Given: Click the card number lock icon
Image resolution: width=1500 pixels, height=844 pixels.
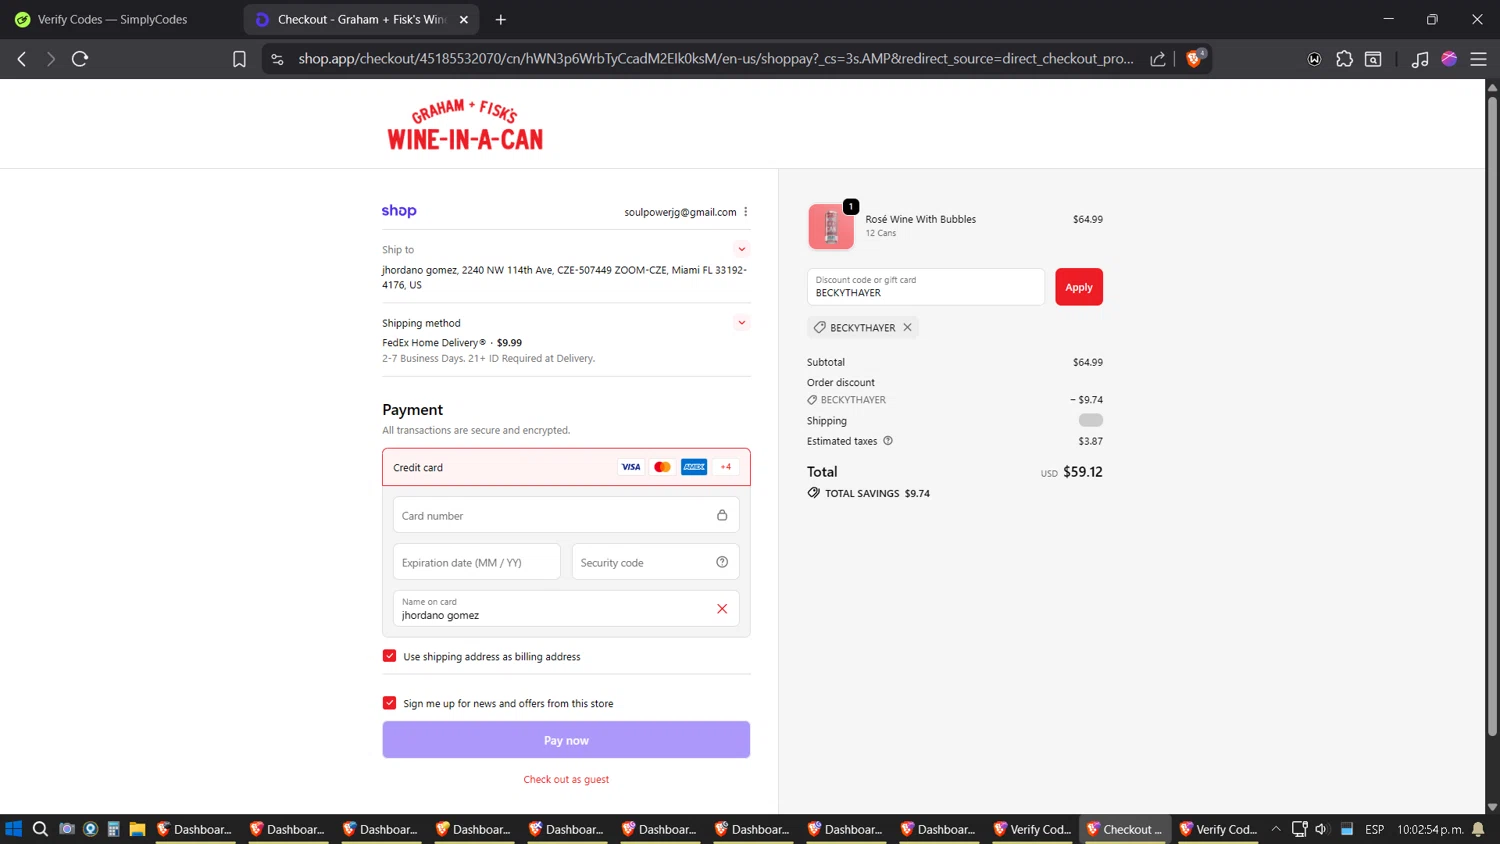Looking at the screenshot, I should click(722, 515).
